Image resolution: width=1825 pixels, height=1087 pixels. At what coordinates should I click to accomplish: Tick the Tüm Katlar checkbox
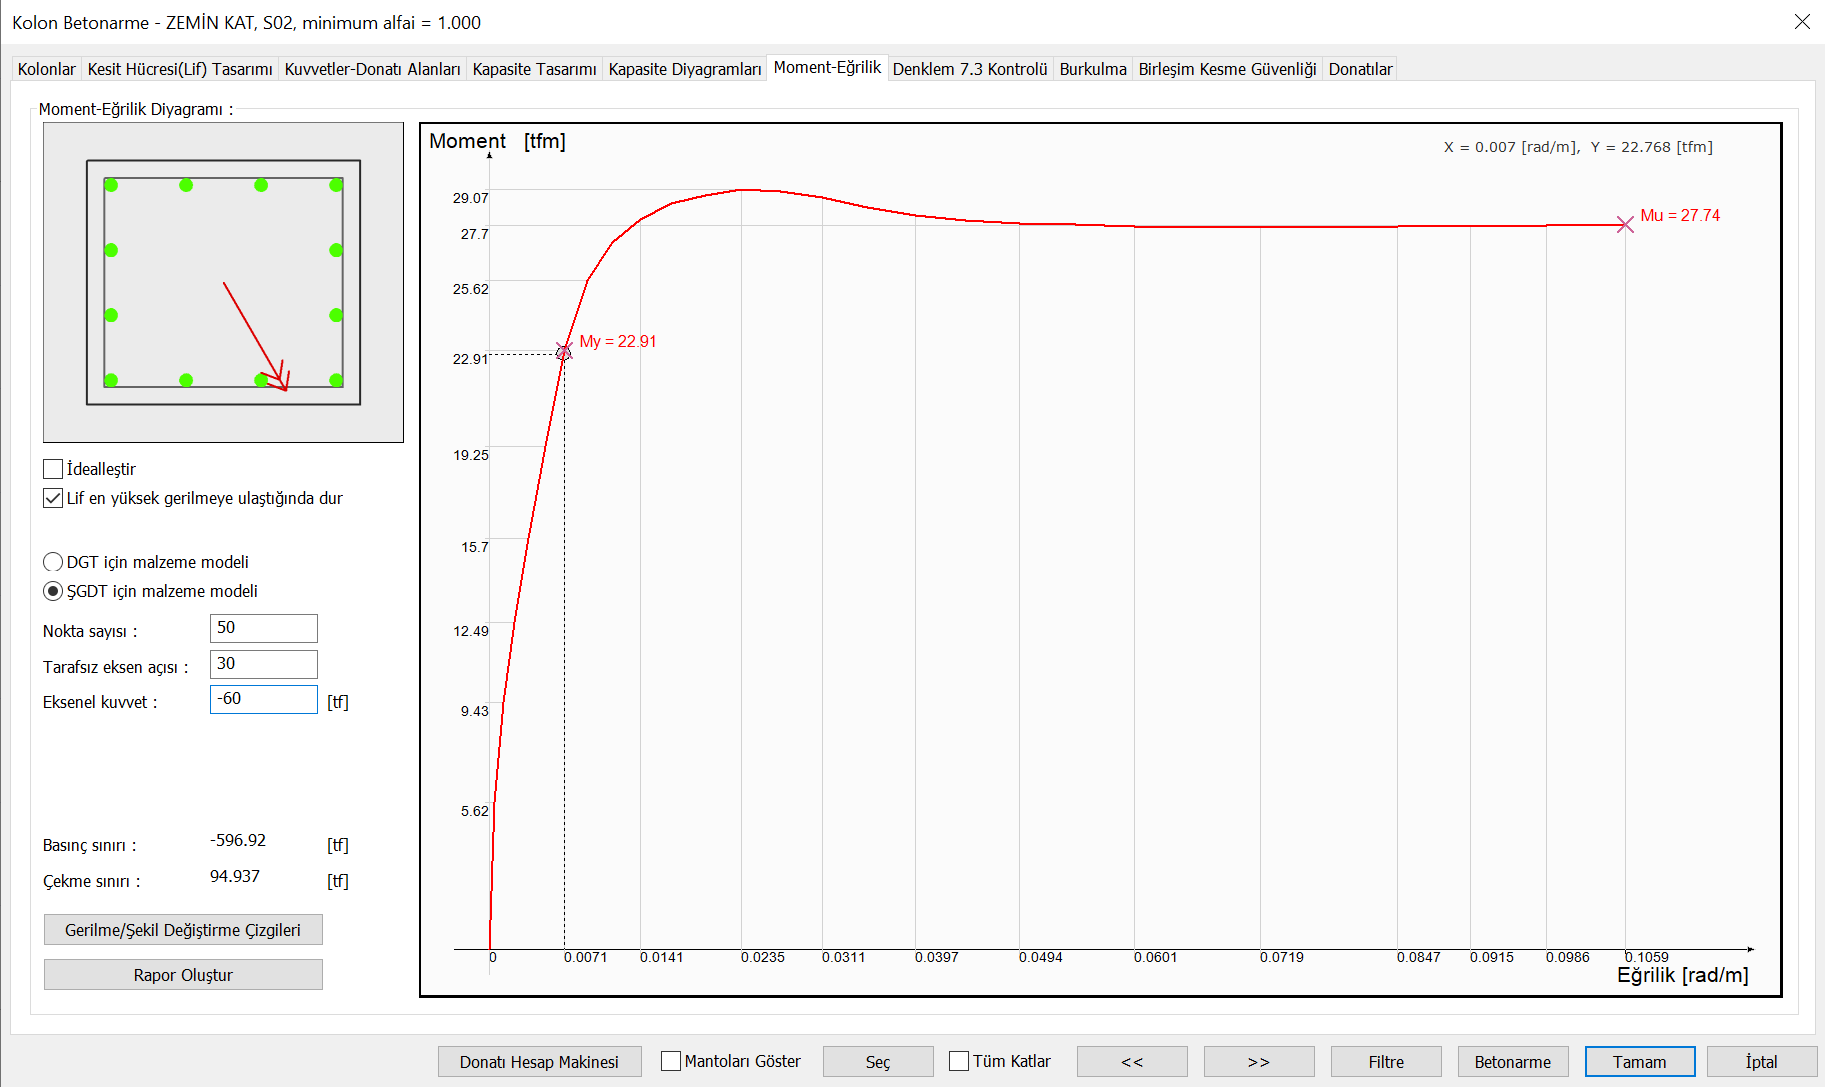tap(959, 1061)
